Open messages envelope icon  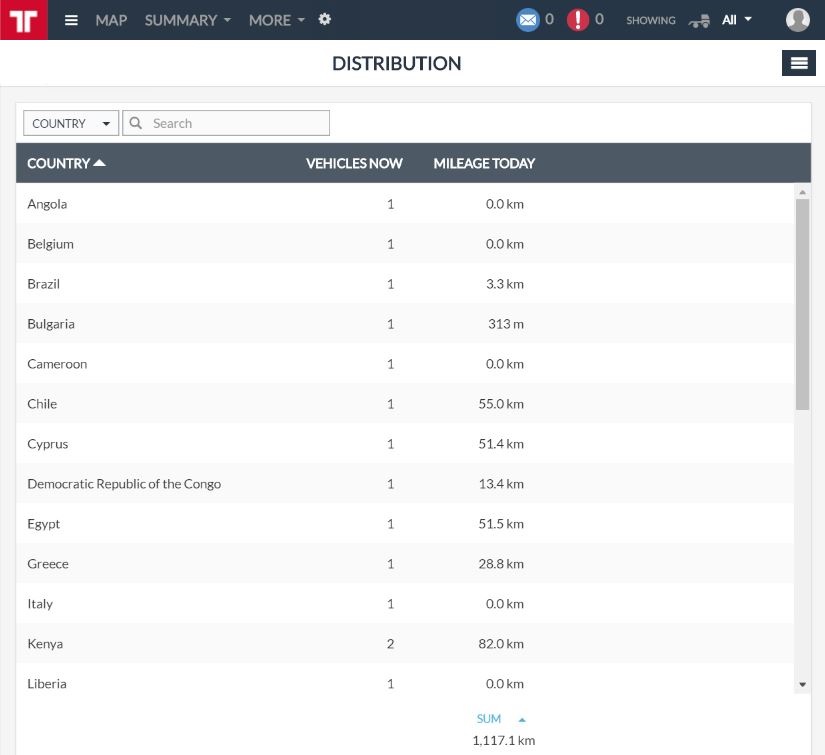coord(527,20)
